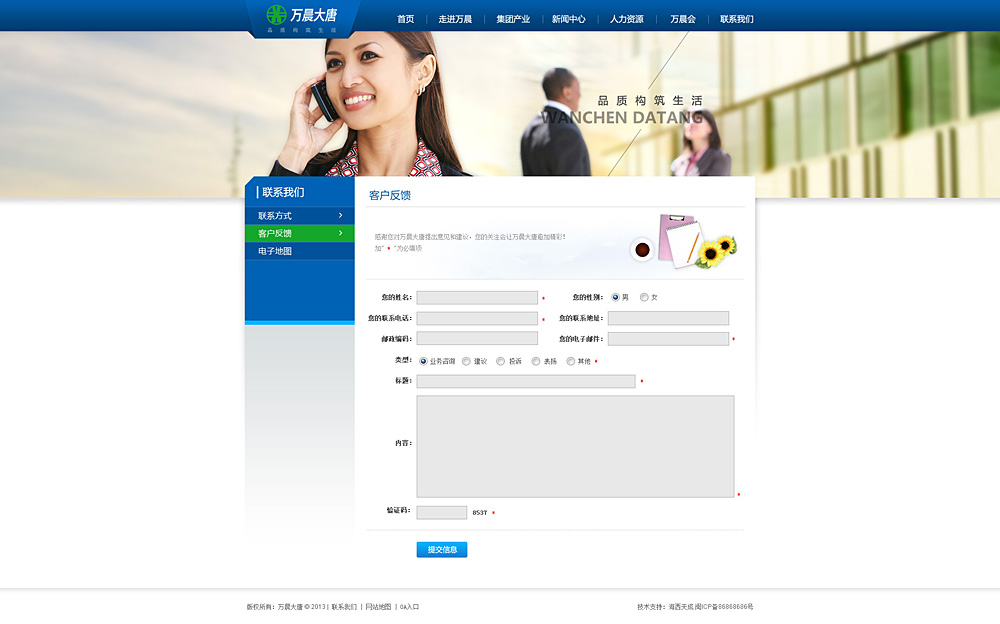Select the 男 gender radio button
The width and height of the screenshot is (1000, 624).
pyautogui.click(x=616, y=297)
